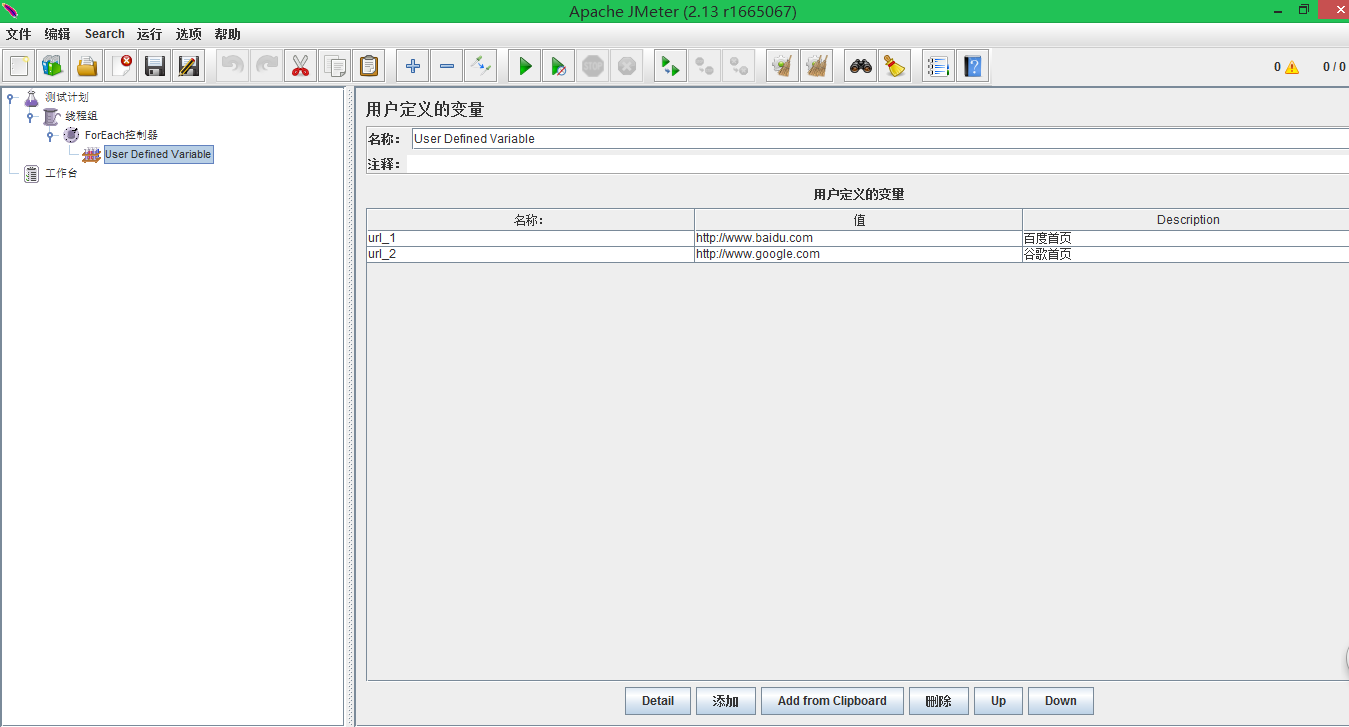Click the warning triangle error counter
This screenshot has height=727, width=1349.
point(1292,67)
